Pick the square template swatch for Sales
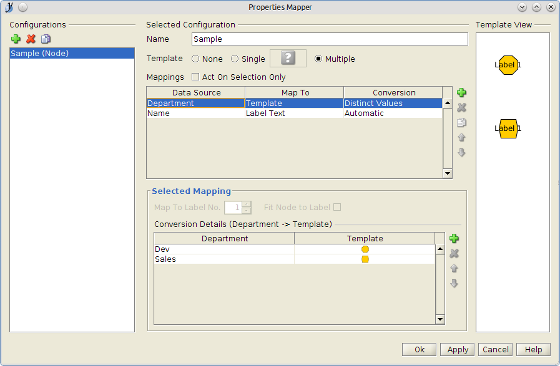Image resolution: width=560 pixels, height=366 pixels. click(x=365, y=259)
